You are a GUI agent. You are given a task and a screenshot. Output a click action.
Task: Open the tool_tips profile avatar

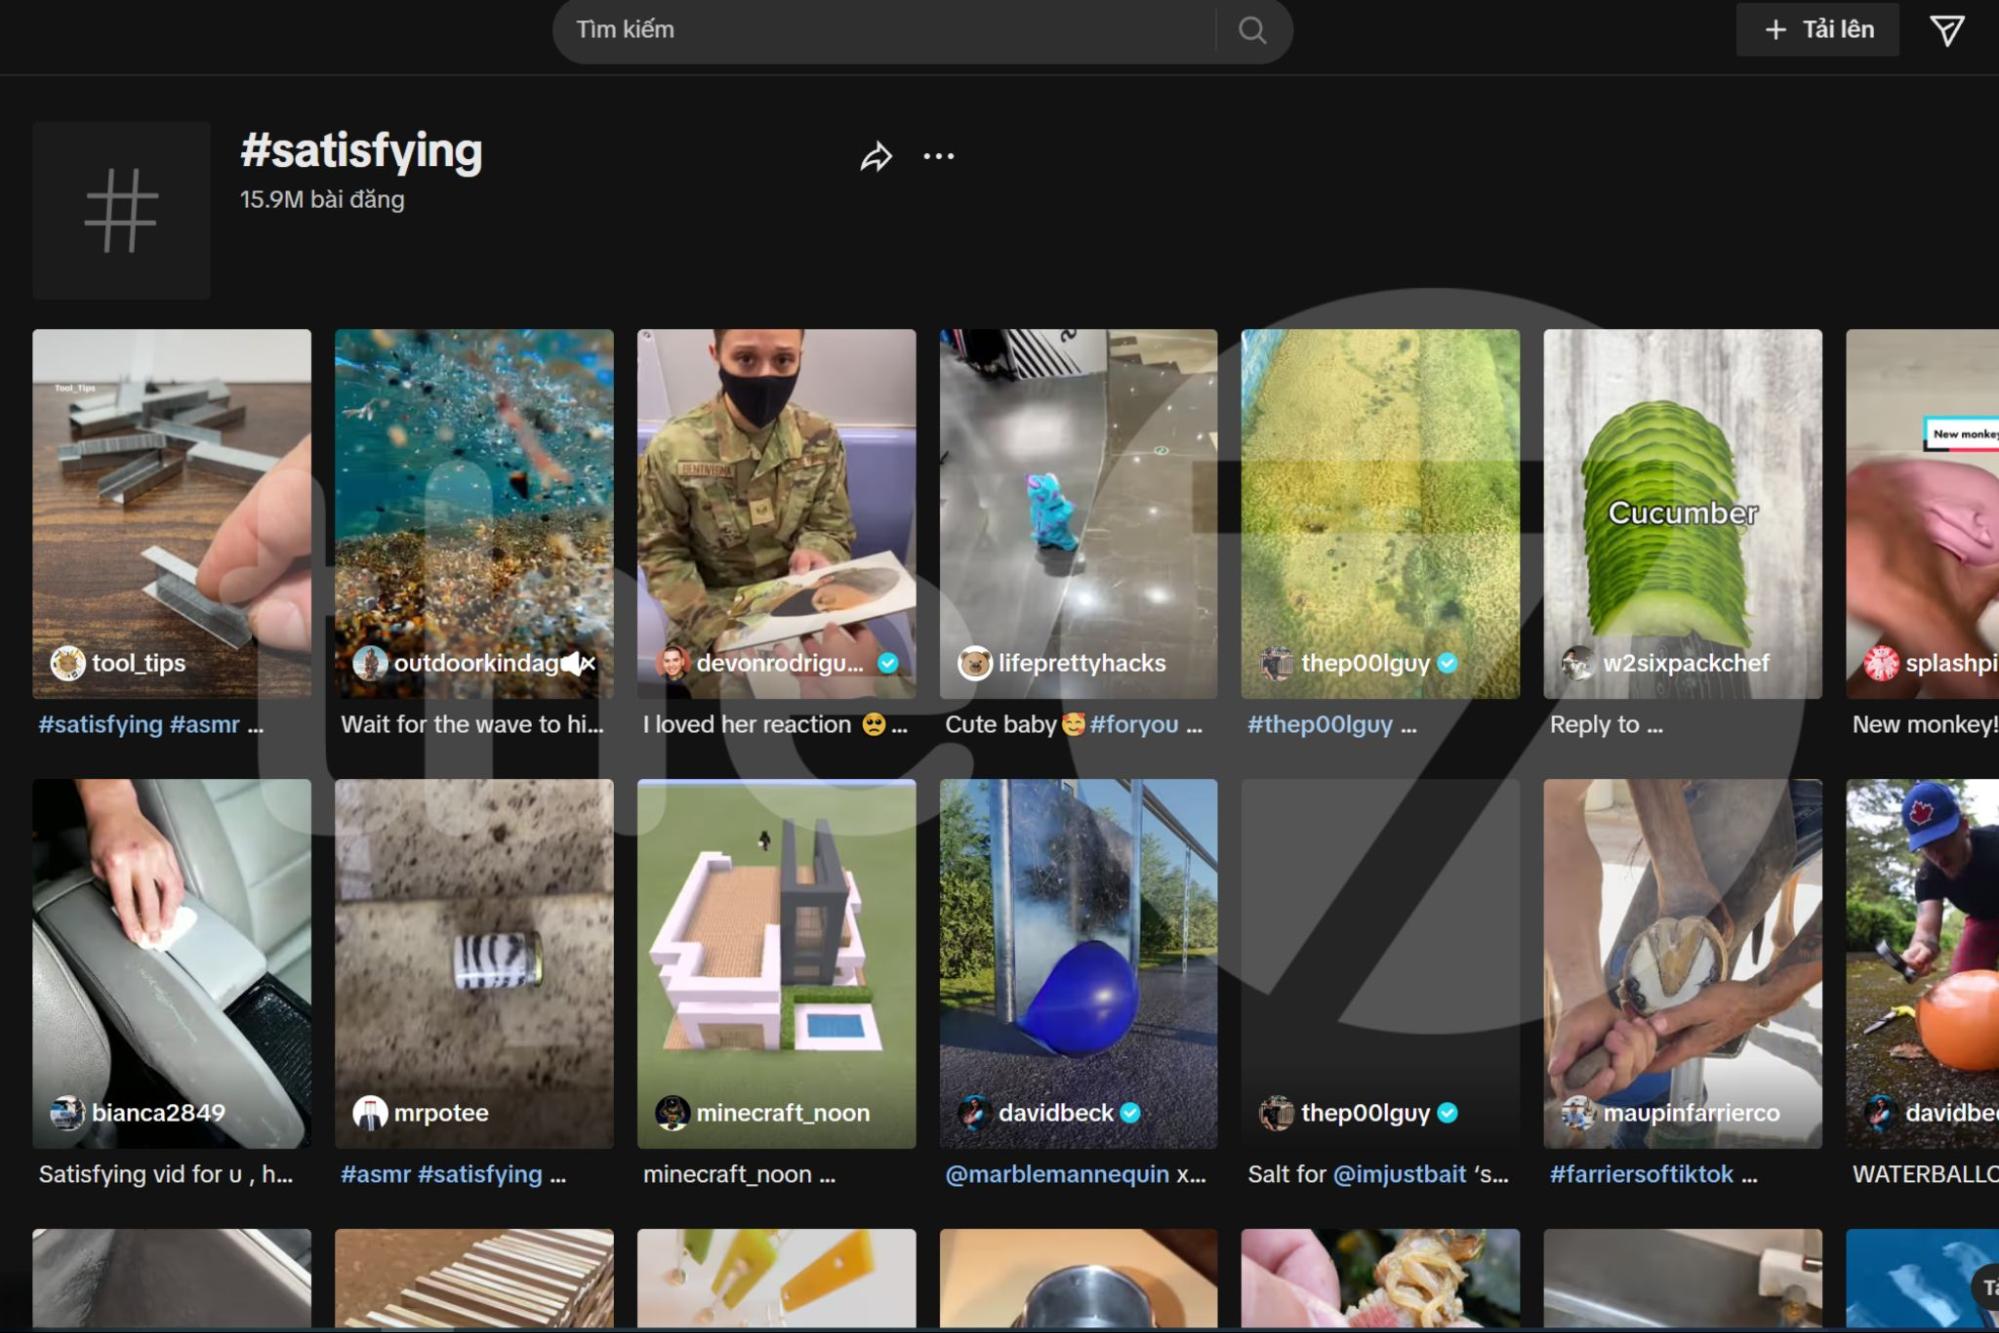click(x=67, y=663)
